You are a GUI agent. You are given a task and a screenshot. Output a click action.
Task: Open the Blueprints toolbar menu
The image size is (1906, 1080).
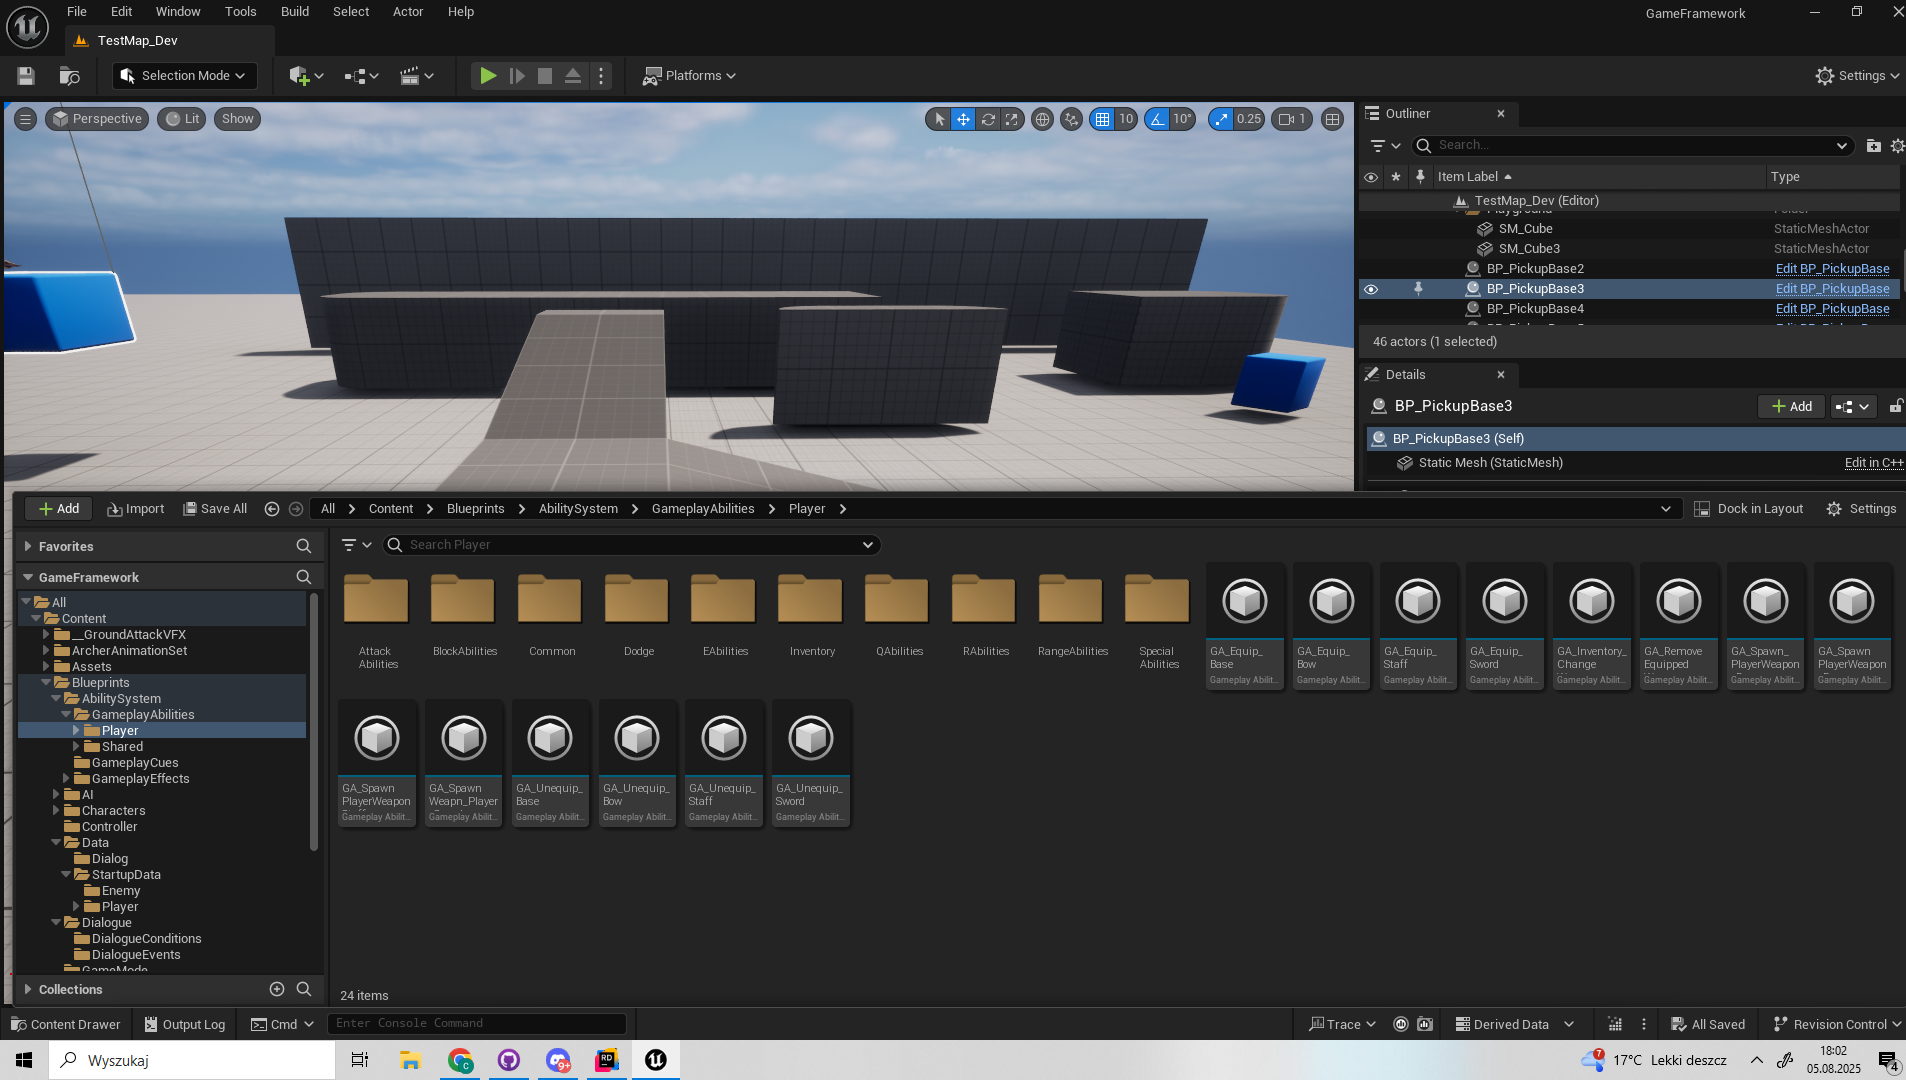click(x=361, y=76)
